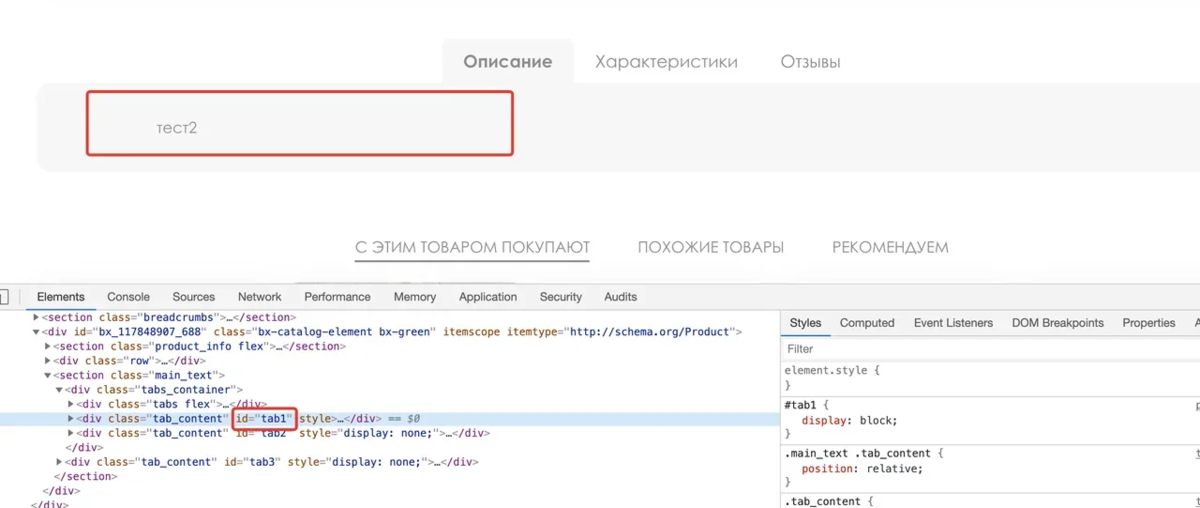
Task: Open DOM Breakpoints sidebar tab
Action: [x=1058, y=323]
